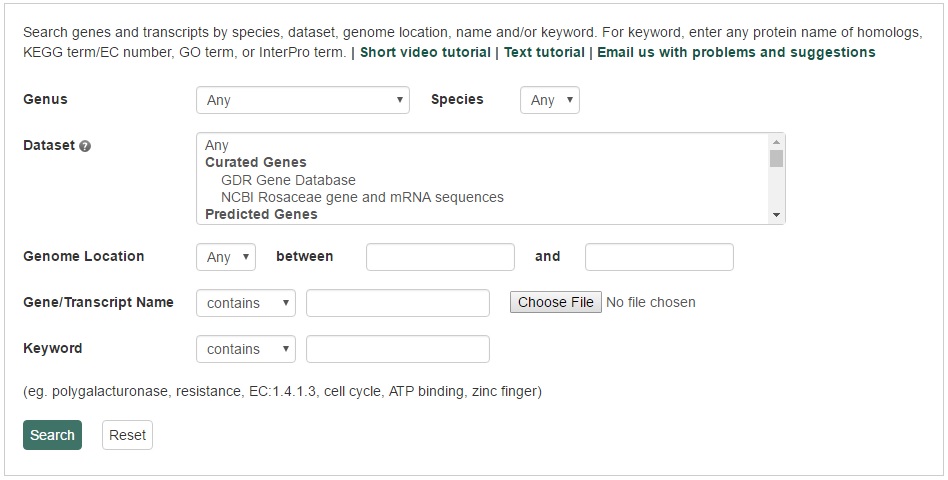Click the Dataset help question mark icon
The width and height of the screenshot is (948, 480).
click(85, 146)
